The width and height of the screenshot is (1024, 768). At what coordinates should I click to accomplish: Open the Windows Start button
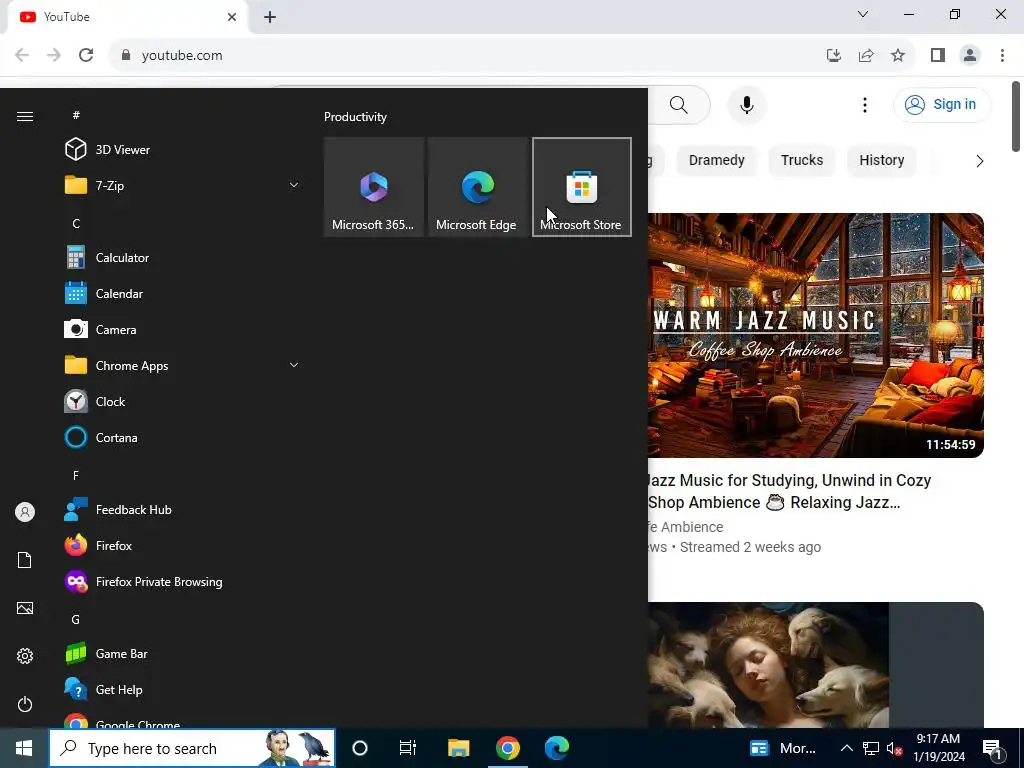pos(24,748)
